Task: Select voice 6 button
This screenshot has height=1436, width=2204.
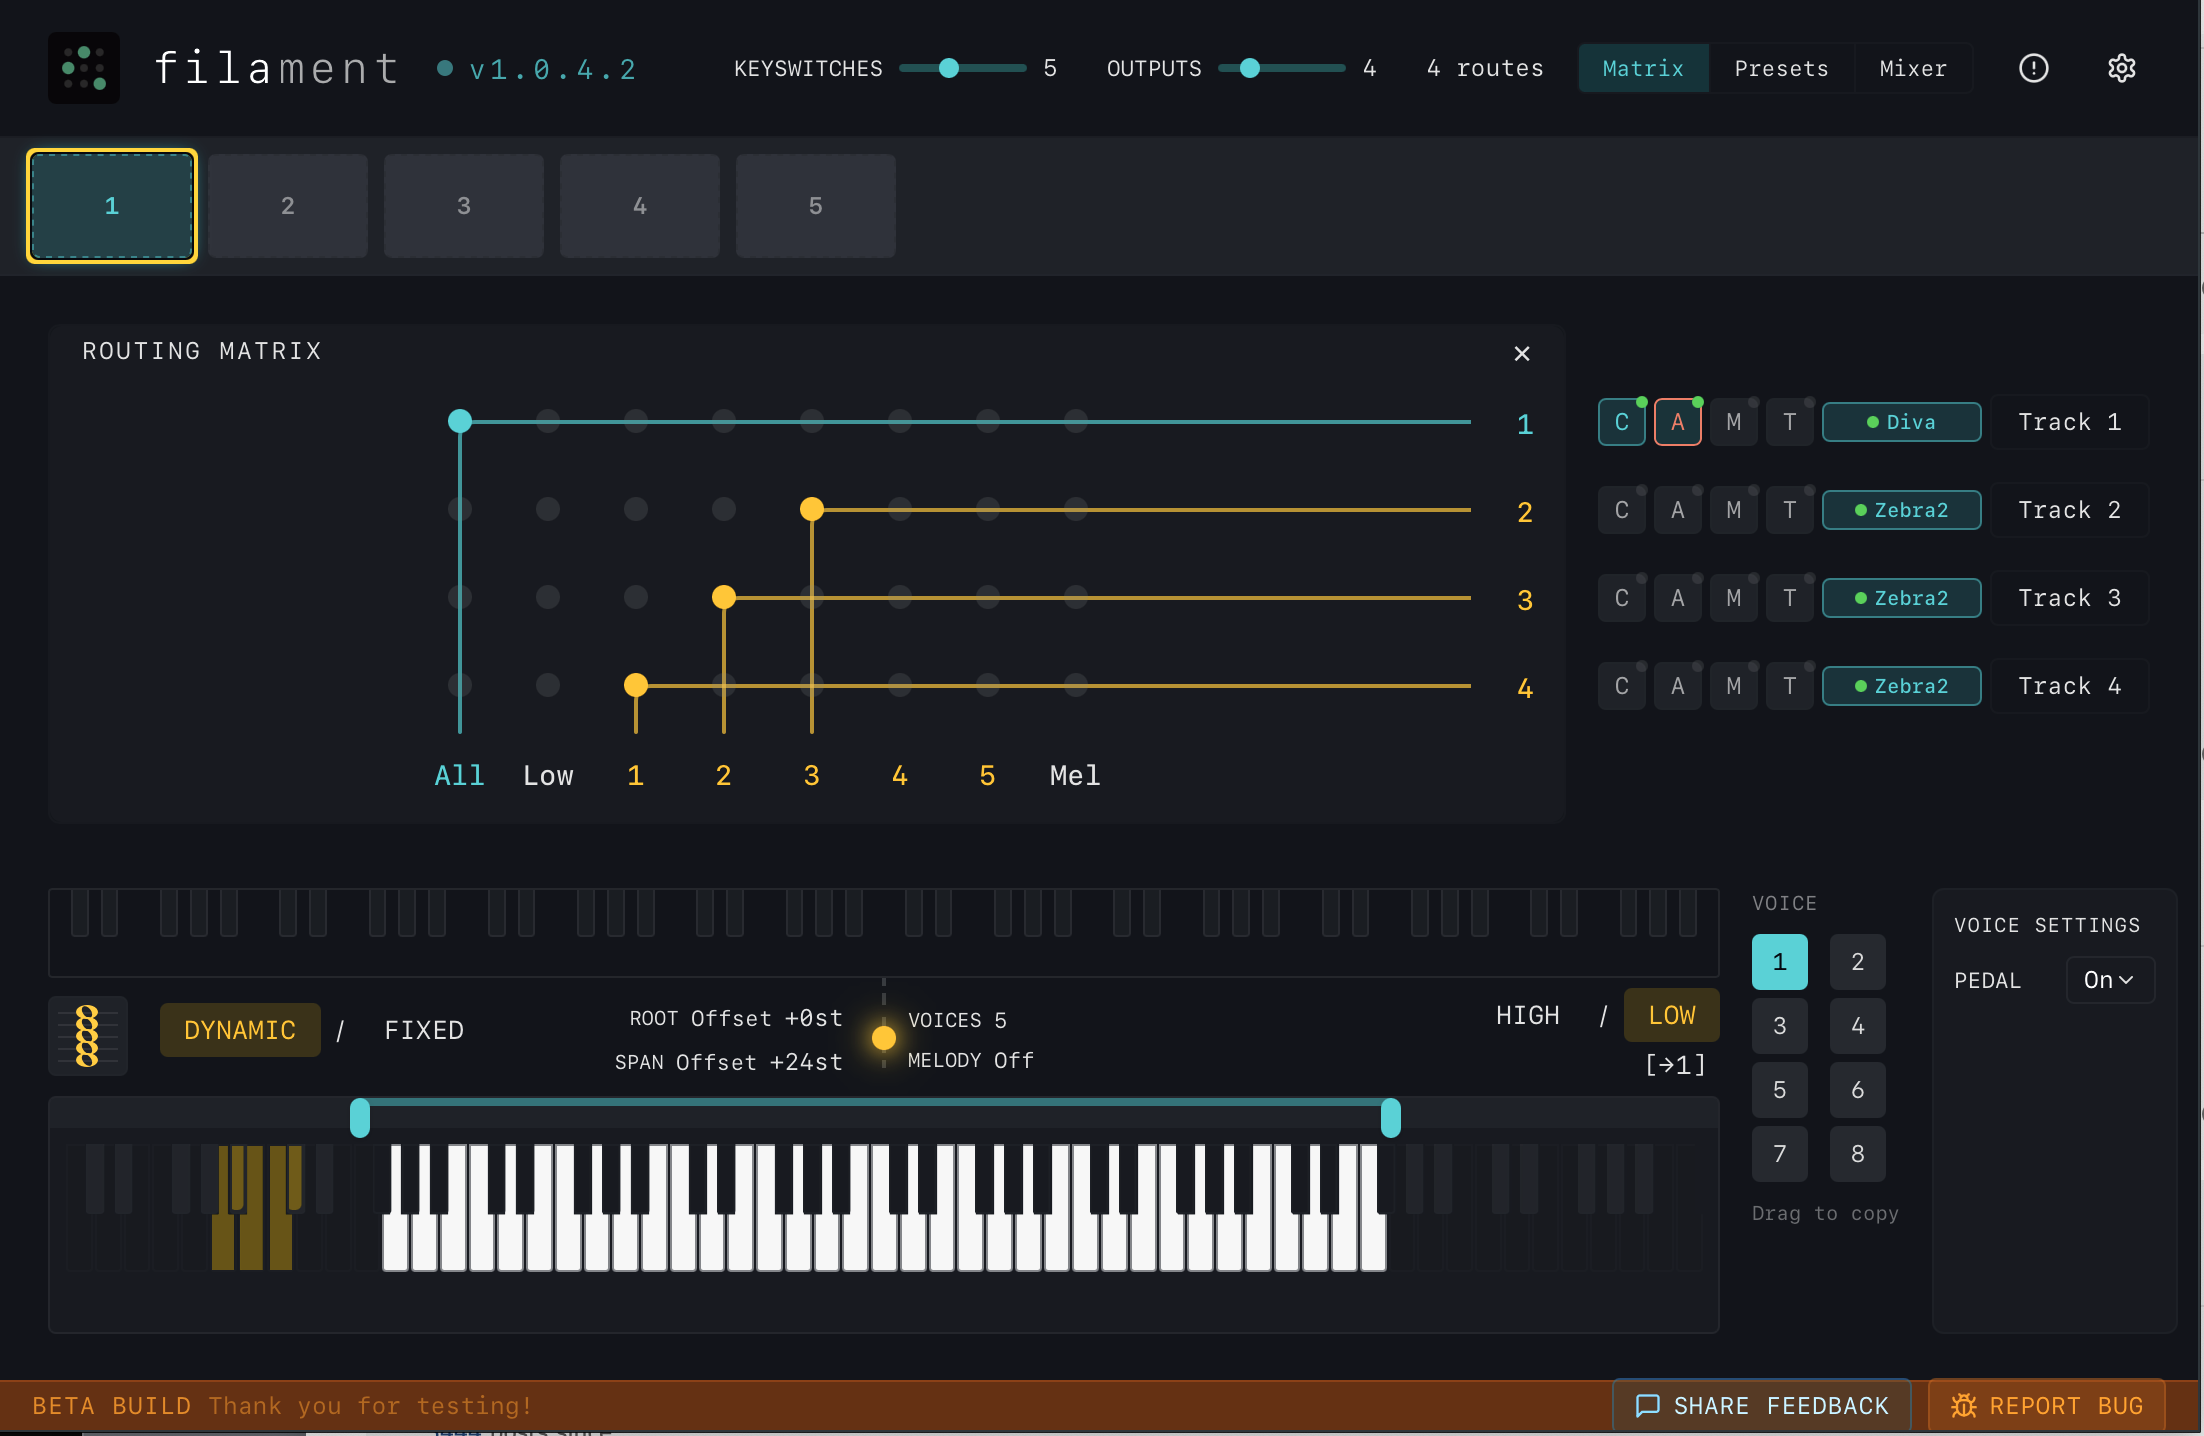Action: (1857, 1090)
